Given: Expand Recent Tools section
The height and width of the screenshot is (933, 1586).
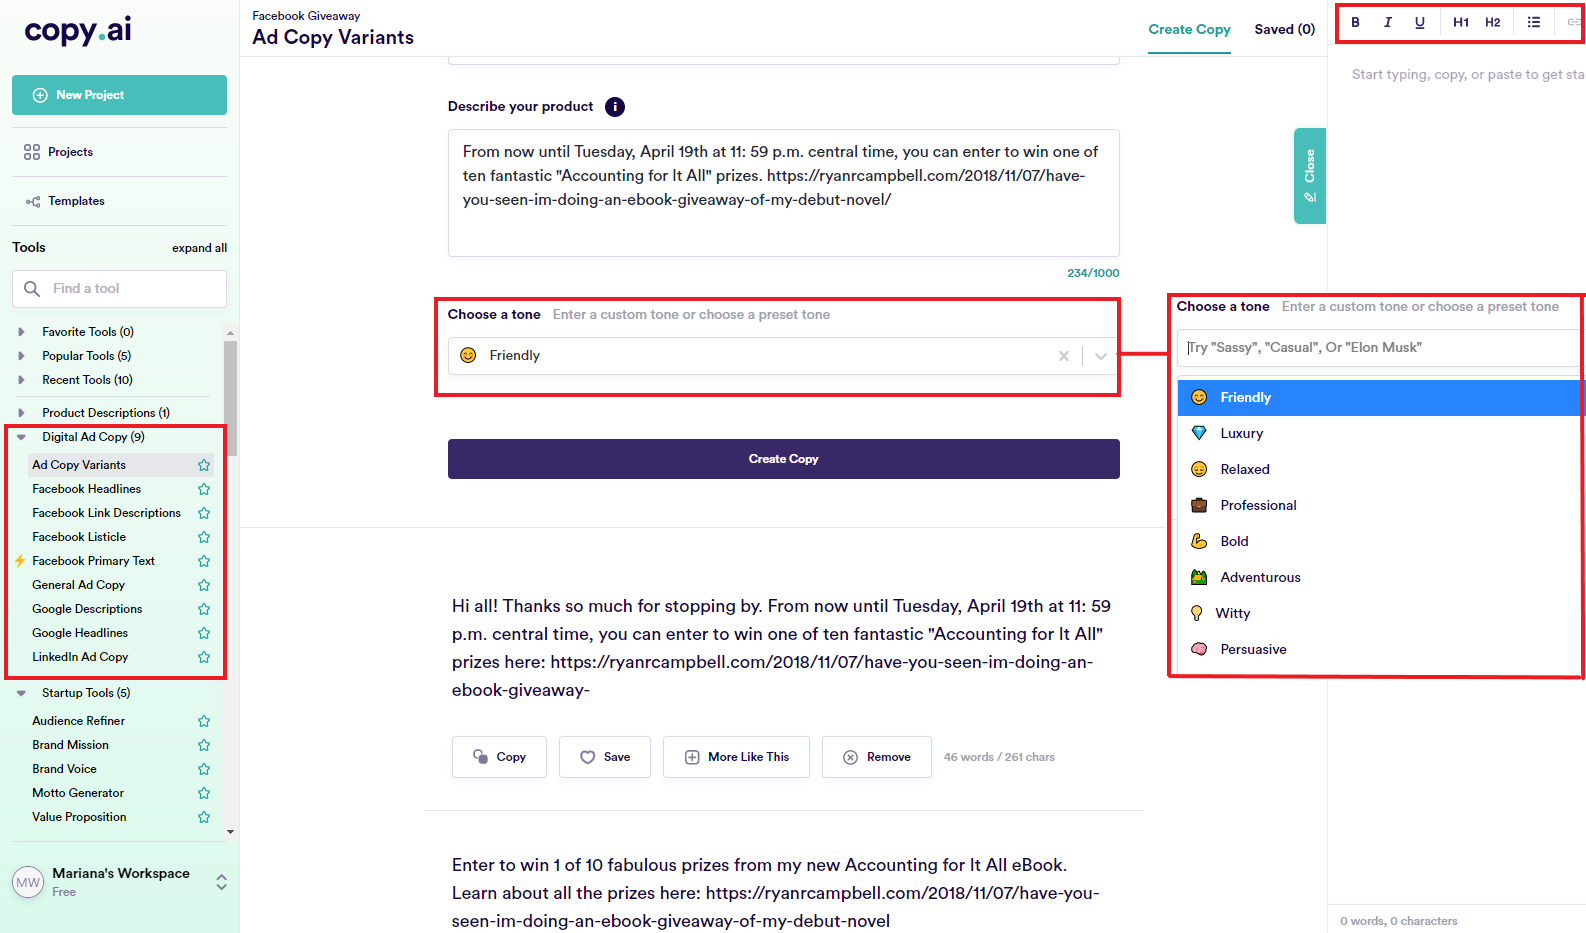Looking at the screenshot, I should [x=21, y=380].
